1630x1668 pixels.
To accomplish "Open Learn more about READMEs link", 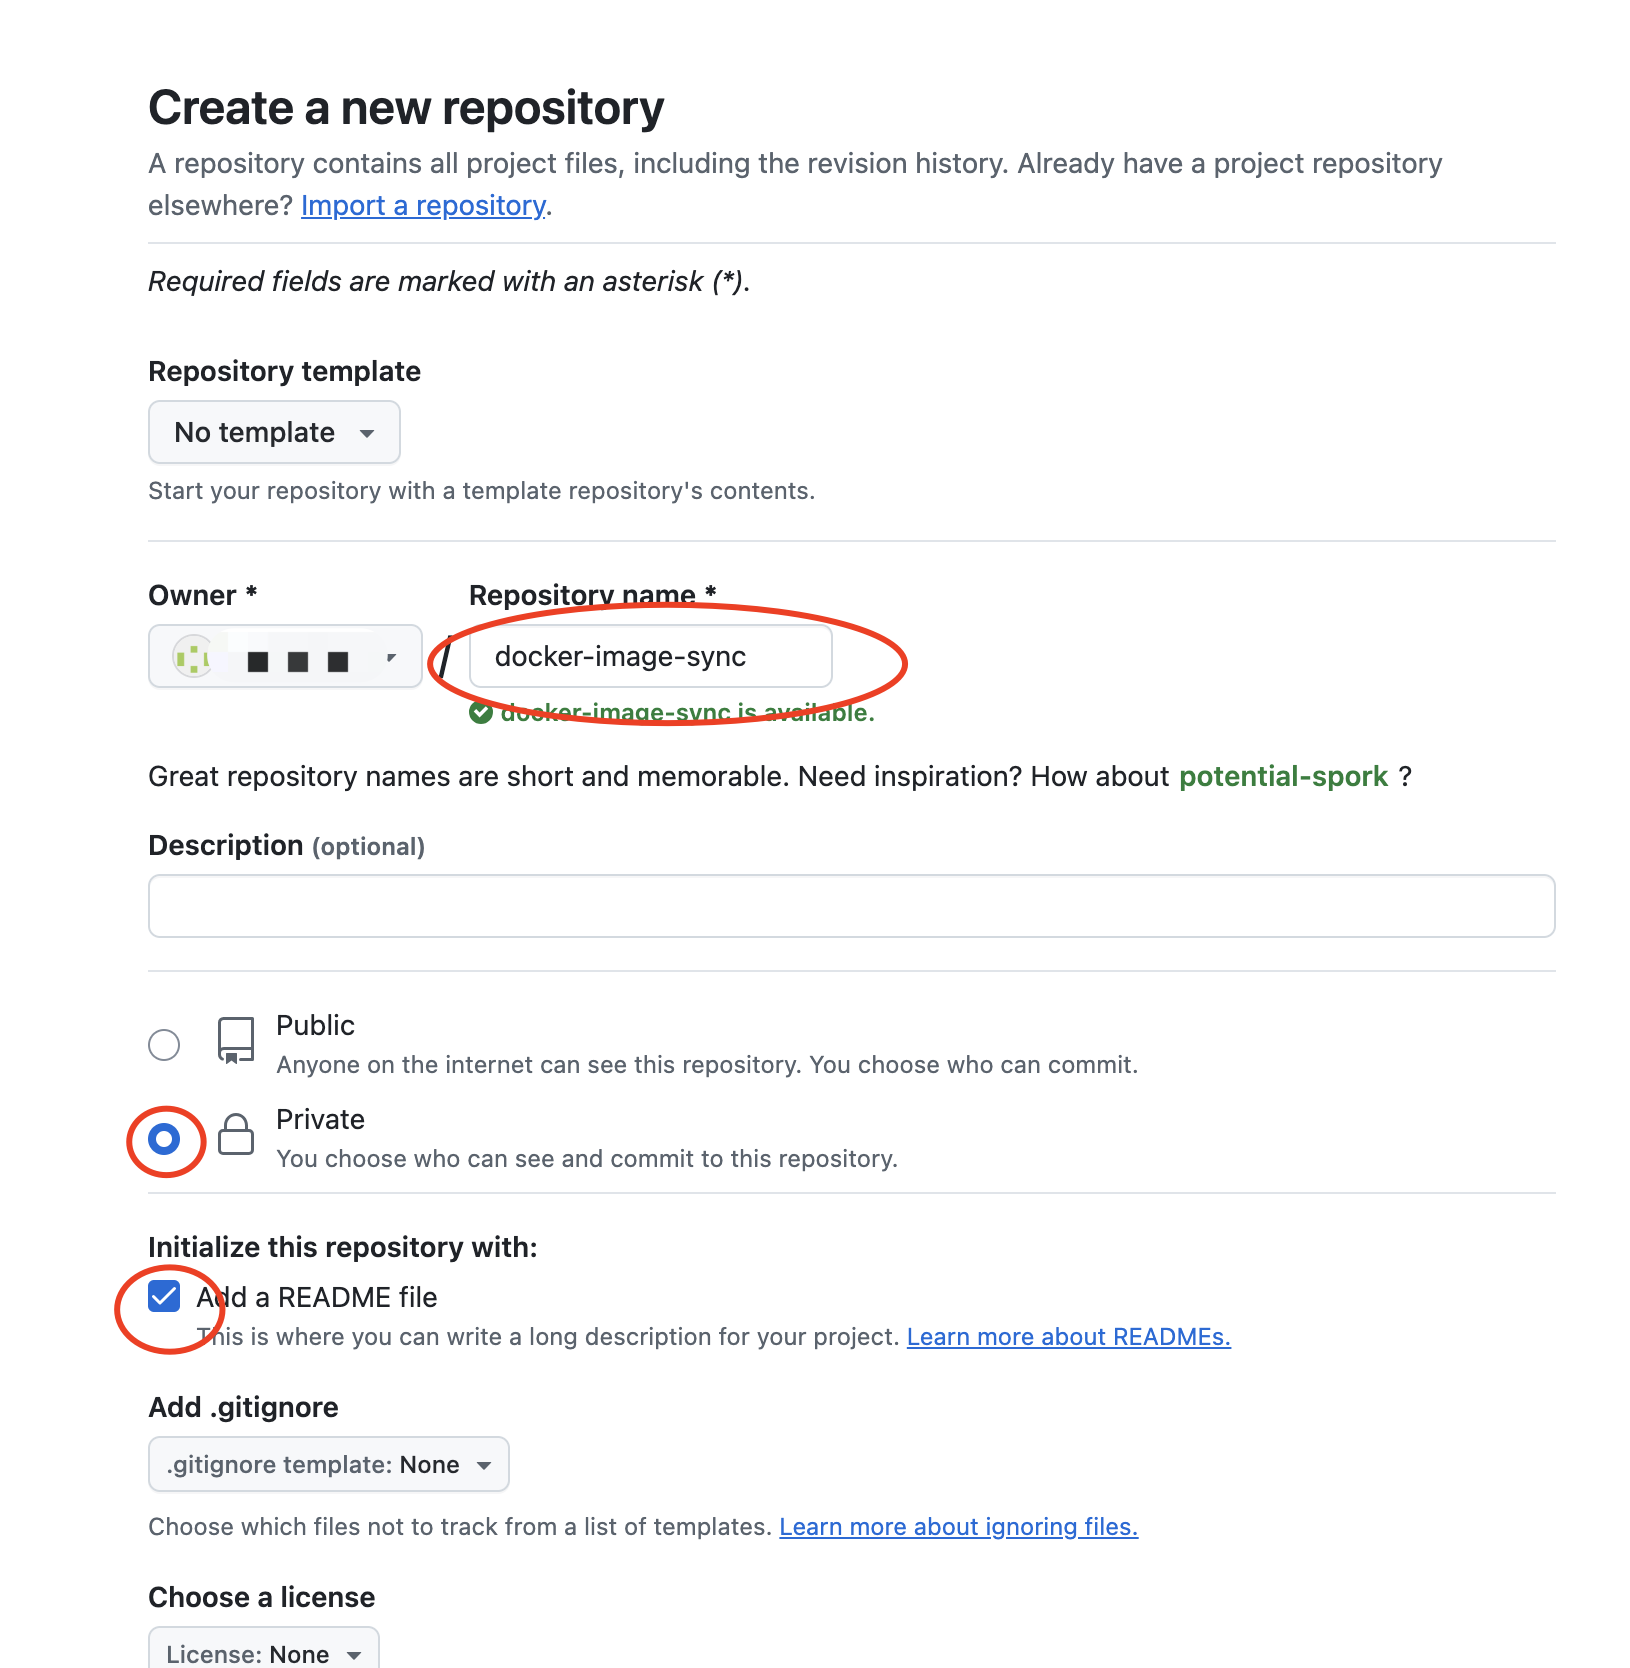I will (x=1068, y=1337).
